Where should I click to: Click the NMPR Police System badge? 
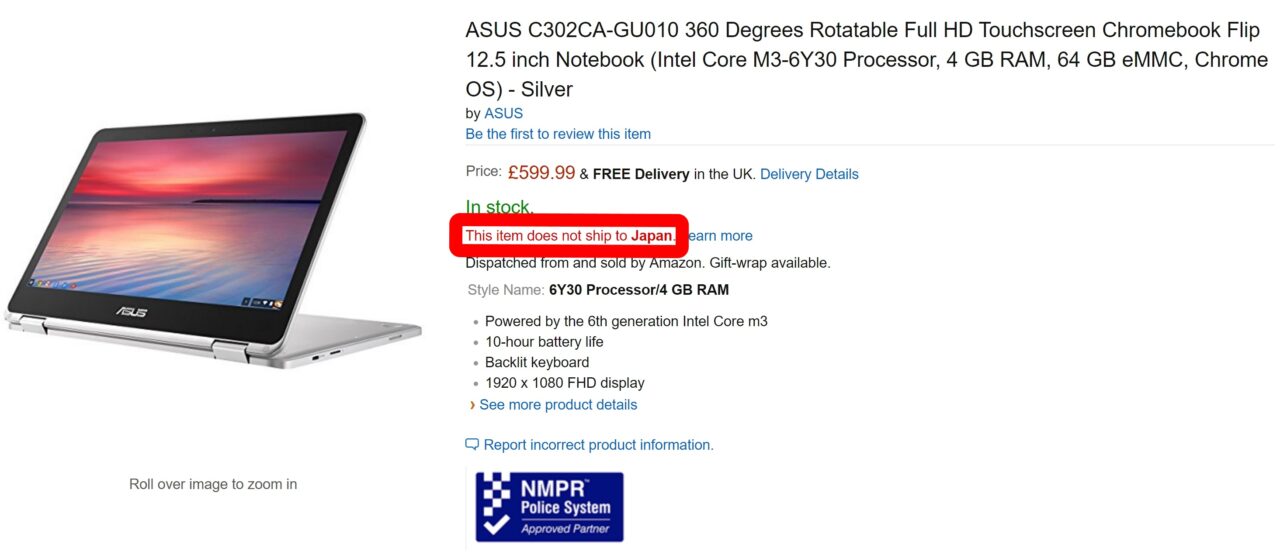[549, 507]
